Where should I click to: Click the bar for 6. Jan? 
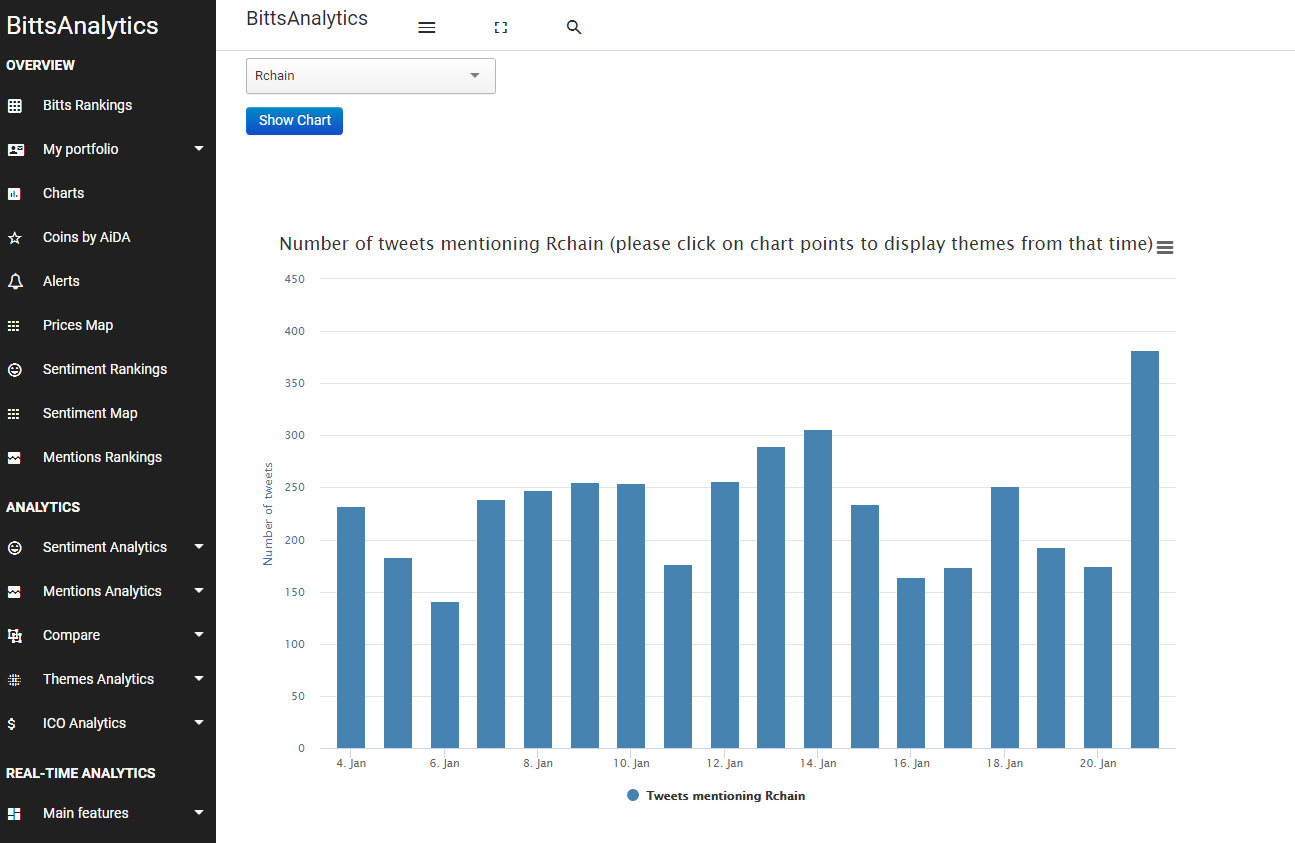click(445, 675)
